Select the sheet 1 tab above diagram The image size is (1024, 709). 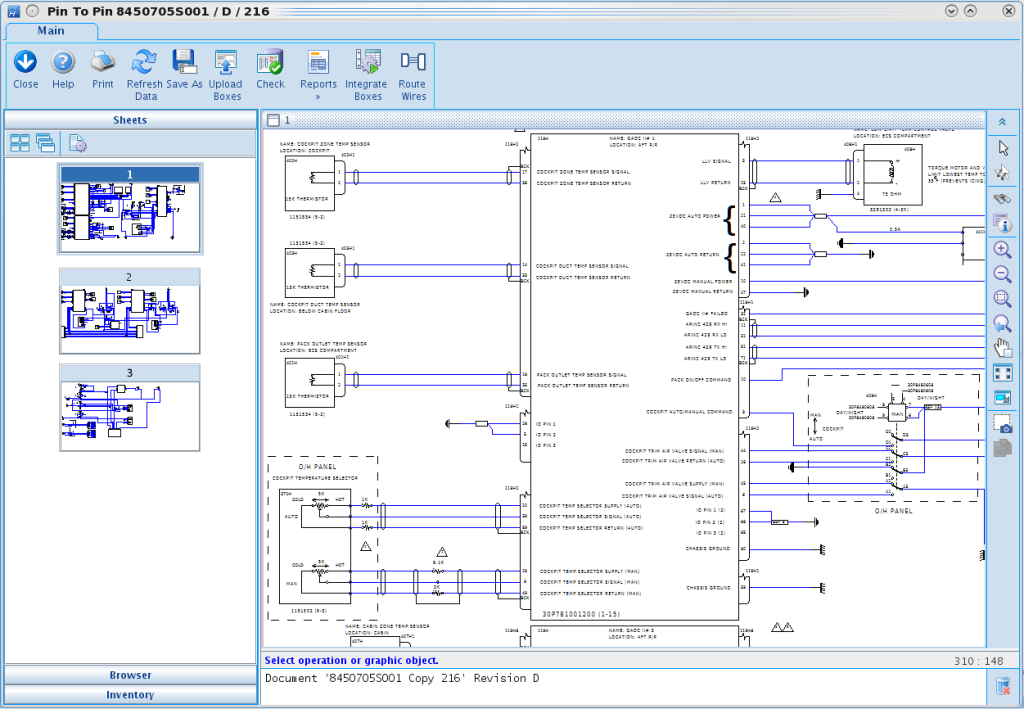(x=280, y=120)
